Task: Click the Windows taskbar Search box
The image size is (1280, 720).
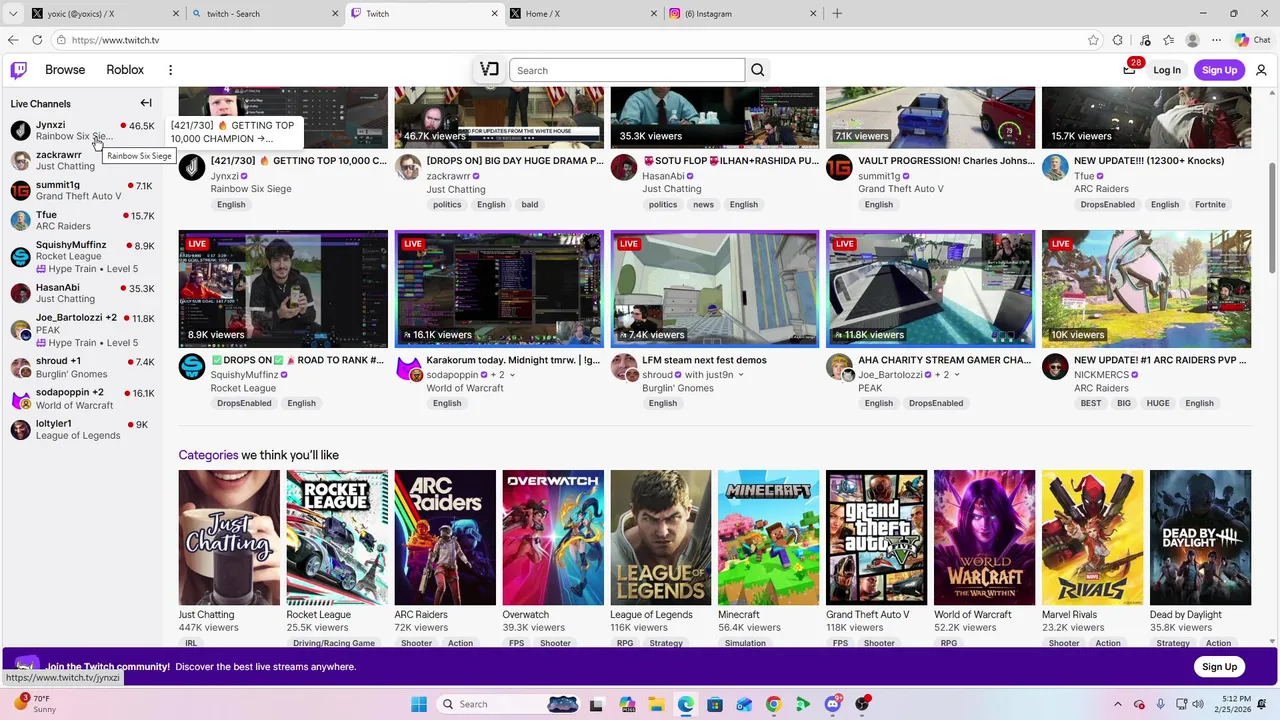Action: click(x=509, y=704)
